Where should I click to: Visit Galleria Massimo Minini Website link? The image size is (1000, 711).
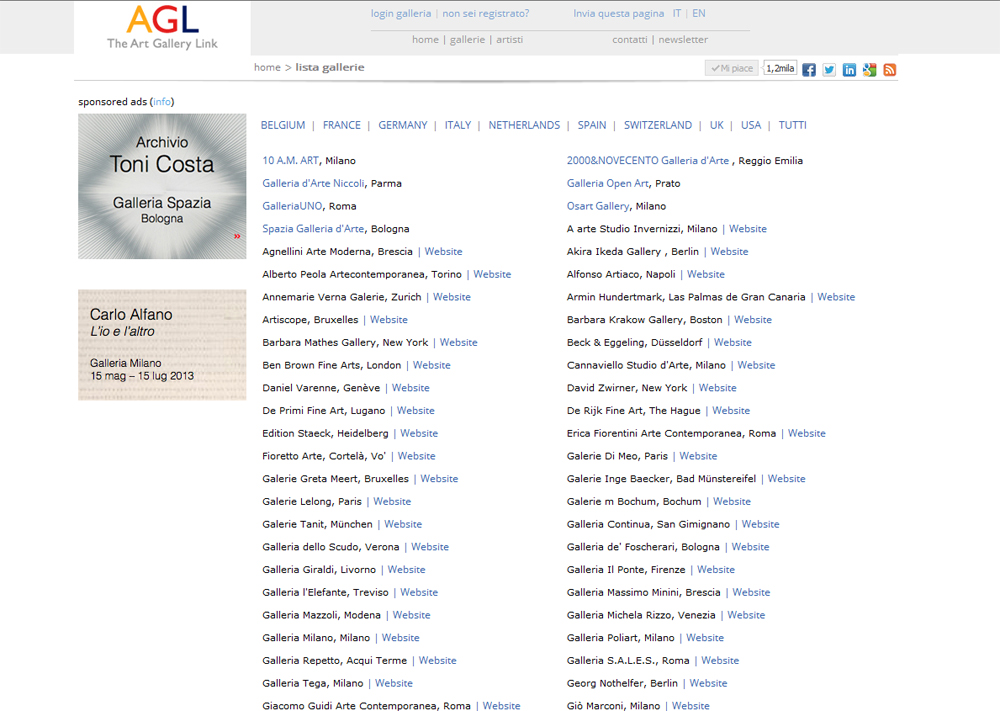pos(751,592)
